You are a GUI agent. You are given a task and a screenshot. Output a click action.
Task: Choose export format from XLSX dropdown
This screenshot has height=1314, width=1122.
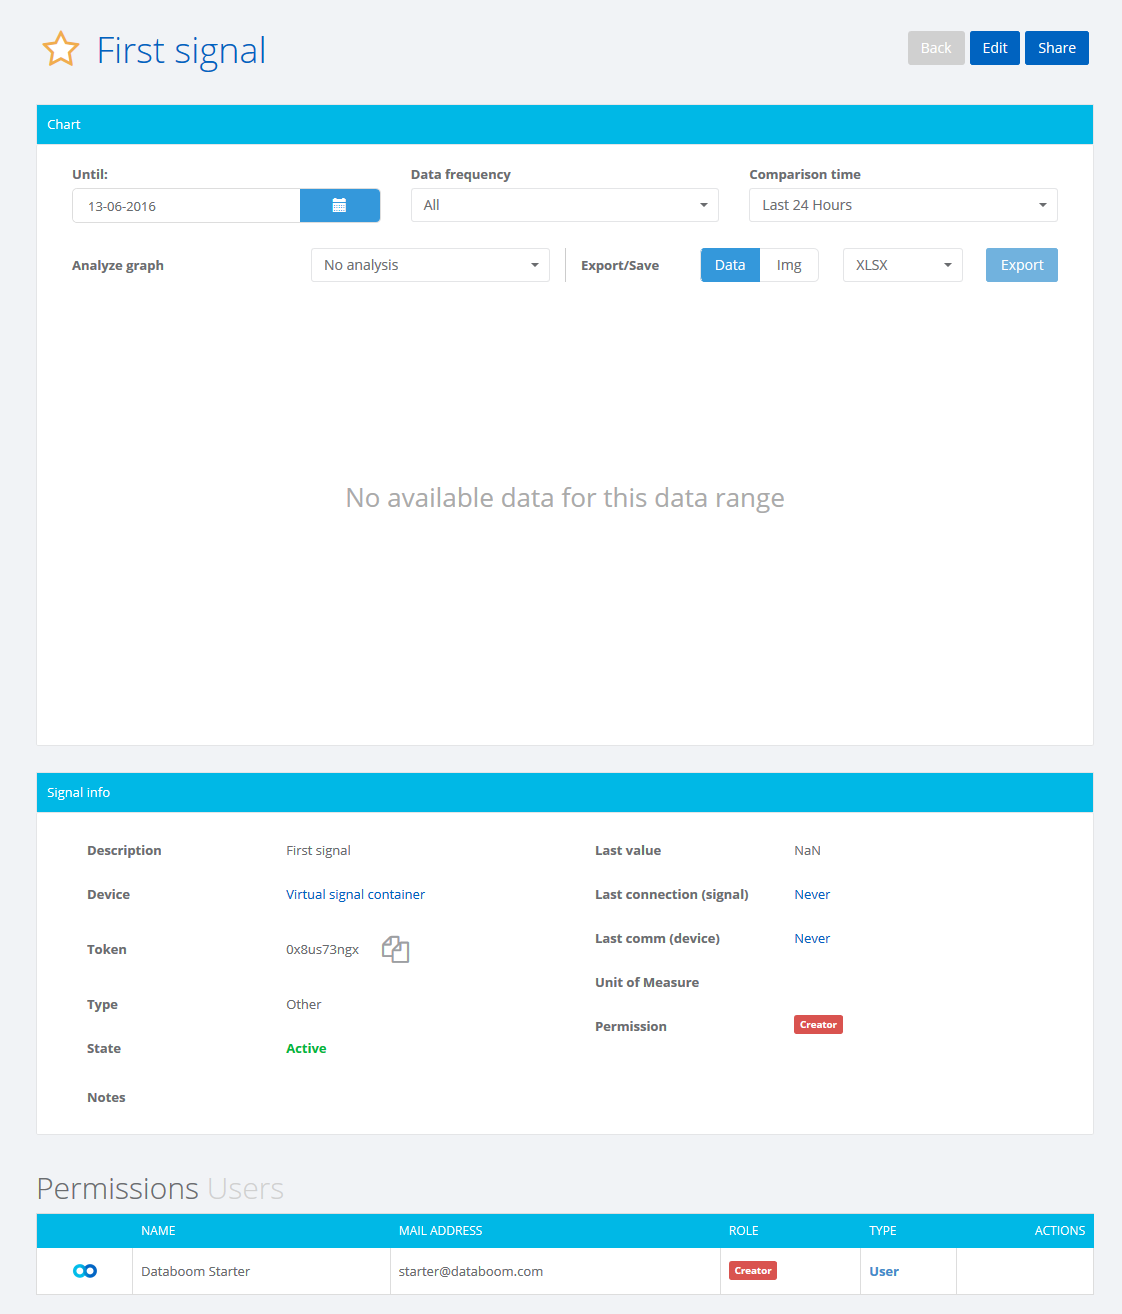point(903,265)
